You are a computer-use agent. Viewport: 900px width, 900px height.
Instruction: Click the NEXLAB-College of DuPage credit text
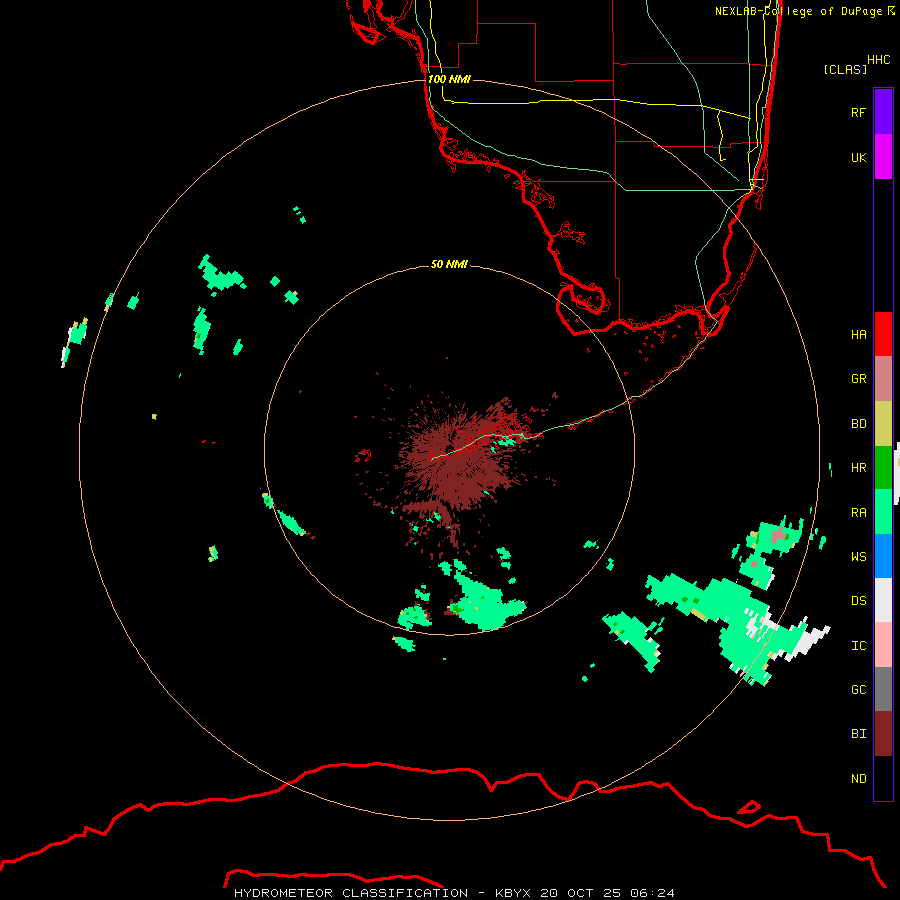click(804, 11)
